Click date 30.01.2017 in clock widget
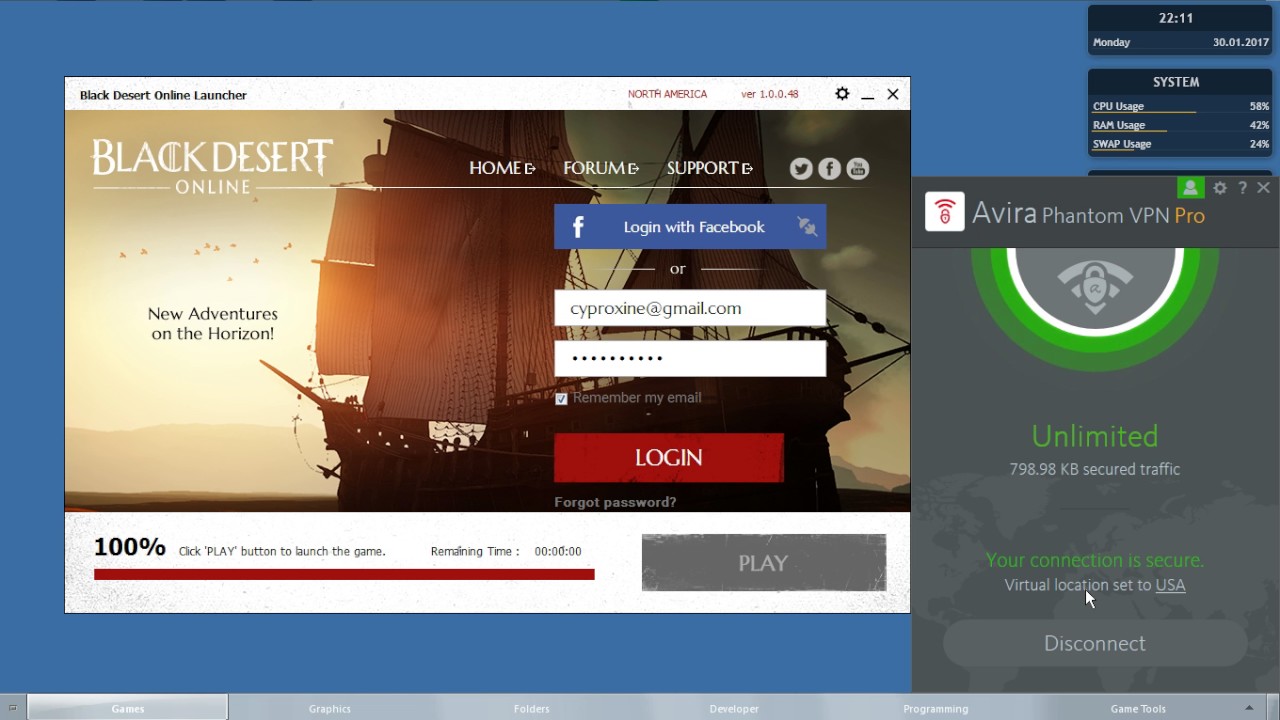The width and height of the screenshot is (1280, 720). pyautogui.click(x=1241, y=42)
